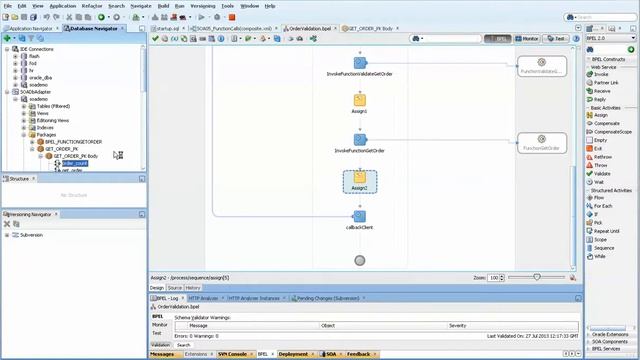Click the FunctionGetOrder partner link
The height and width of the screenshot is (360, 640).
[542, 143]
